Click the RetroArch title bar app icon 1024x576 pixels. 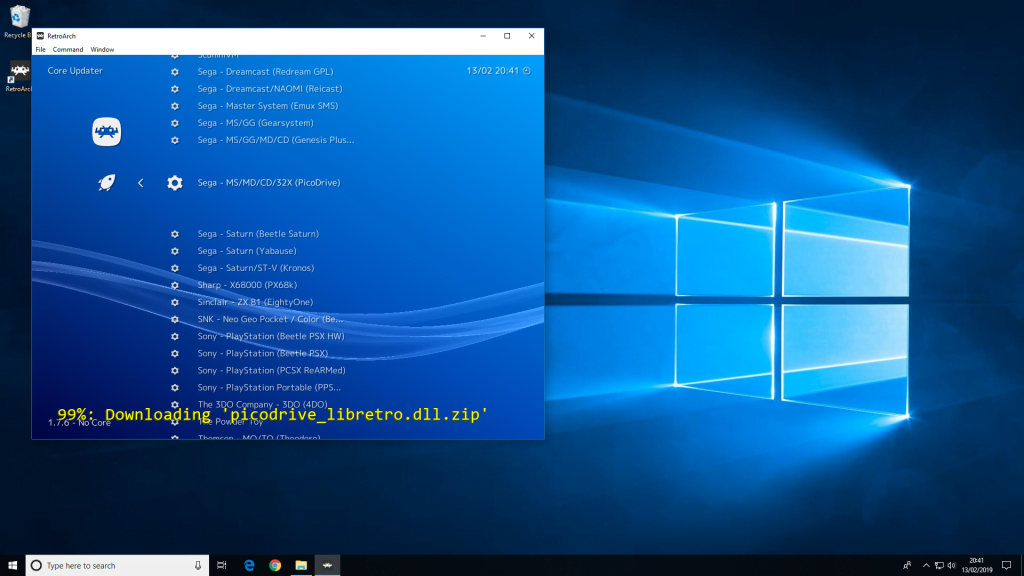40,36
